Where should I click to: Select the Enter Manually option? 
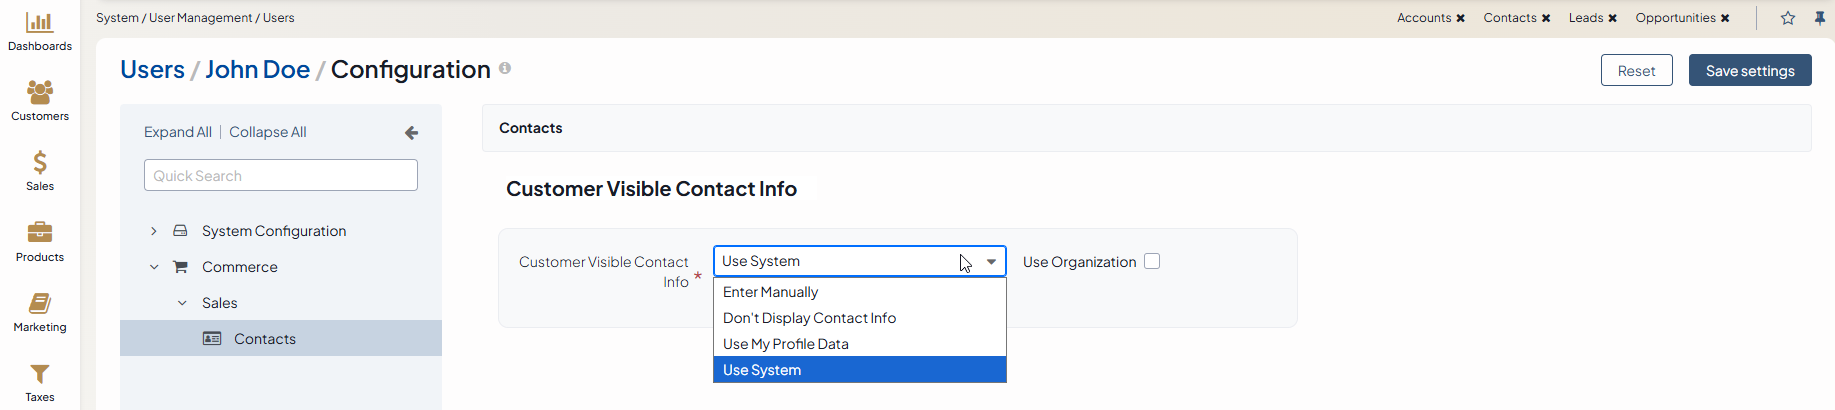pyautogui.click(x=771, y=292)
